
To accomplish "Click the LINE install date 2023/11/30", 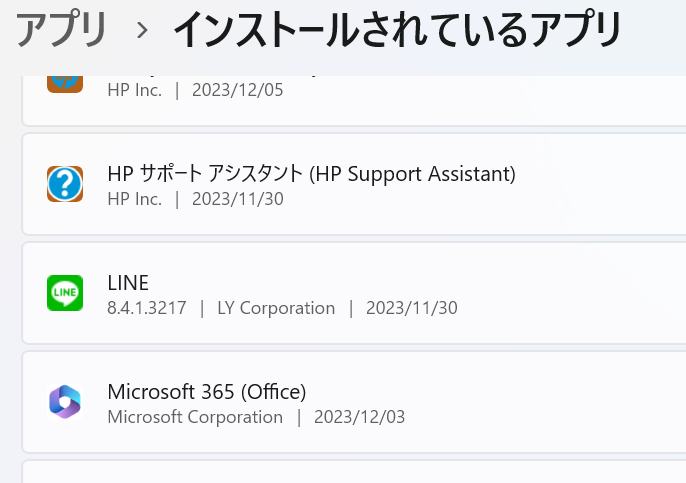I will click(x=412, y=308).
